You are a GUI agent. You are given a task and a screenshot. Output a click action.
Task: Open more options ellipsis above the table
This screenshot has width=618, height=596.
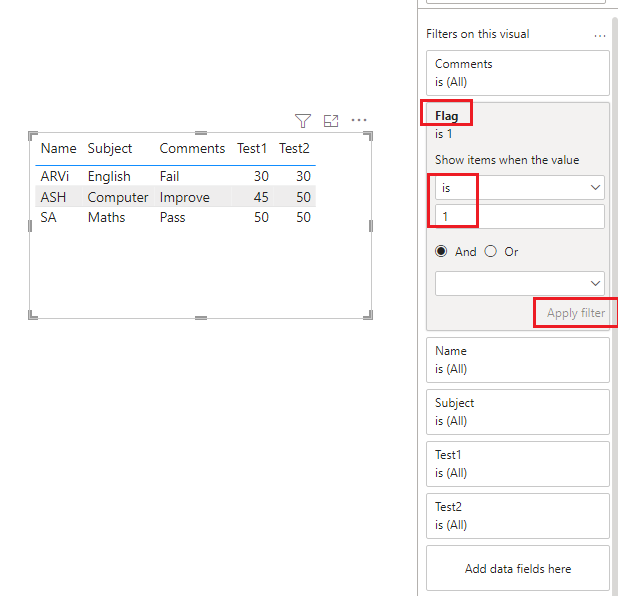click(359, 120)
